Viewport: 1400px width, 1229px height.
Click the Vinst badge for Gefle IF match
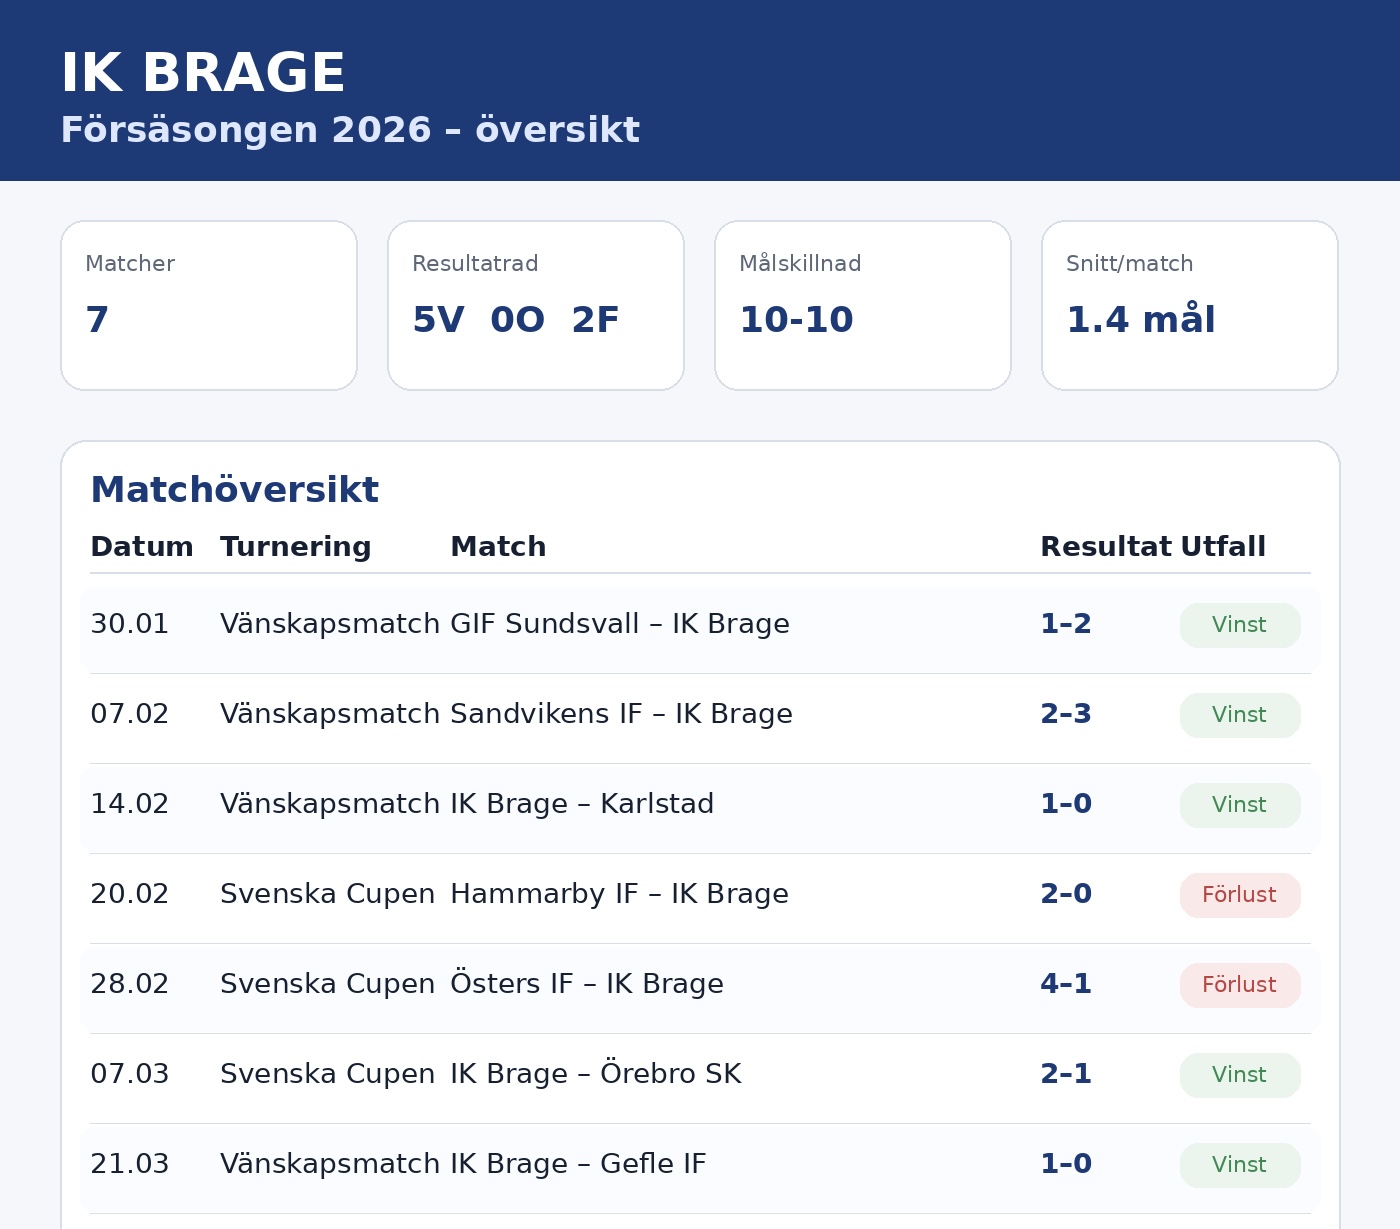tap(1240, 1165)
